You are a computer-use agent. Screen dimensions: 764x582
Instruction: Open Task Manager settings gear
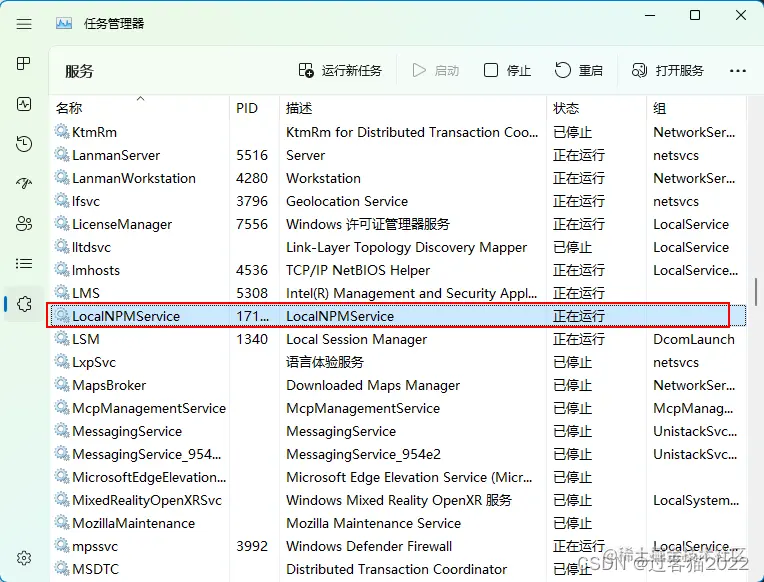pyautogui.click(x=24, y=558)
